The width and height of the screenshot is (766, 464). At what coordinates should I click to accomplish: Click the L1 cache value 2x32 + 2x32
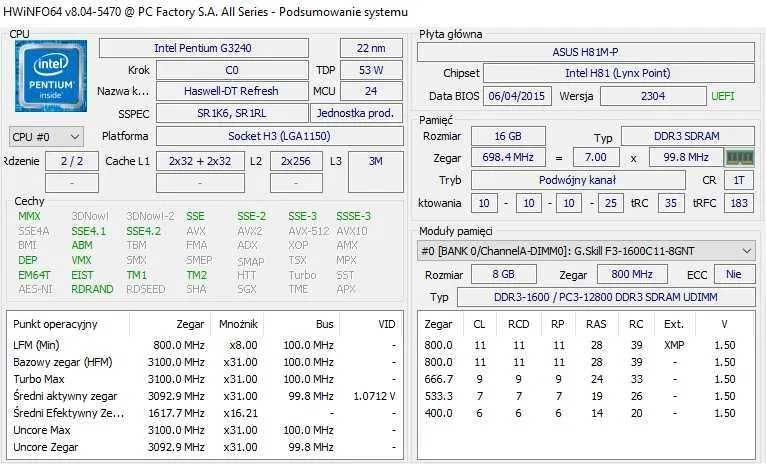pyautogui.click(x=200, y=161)
